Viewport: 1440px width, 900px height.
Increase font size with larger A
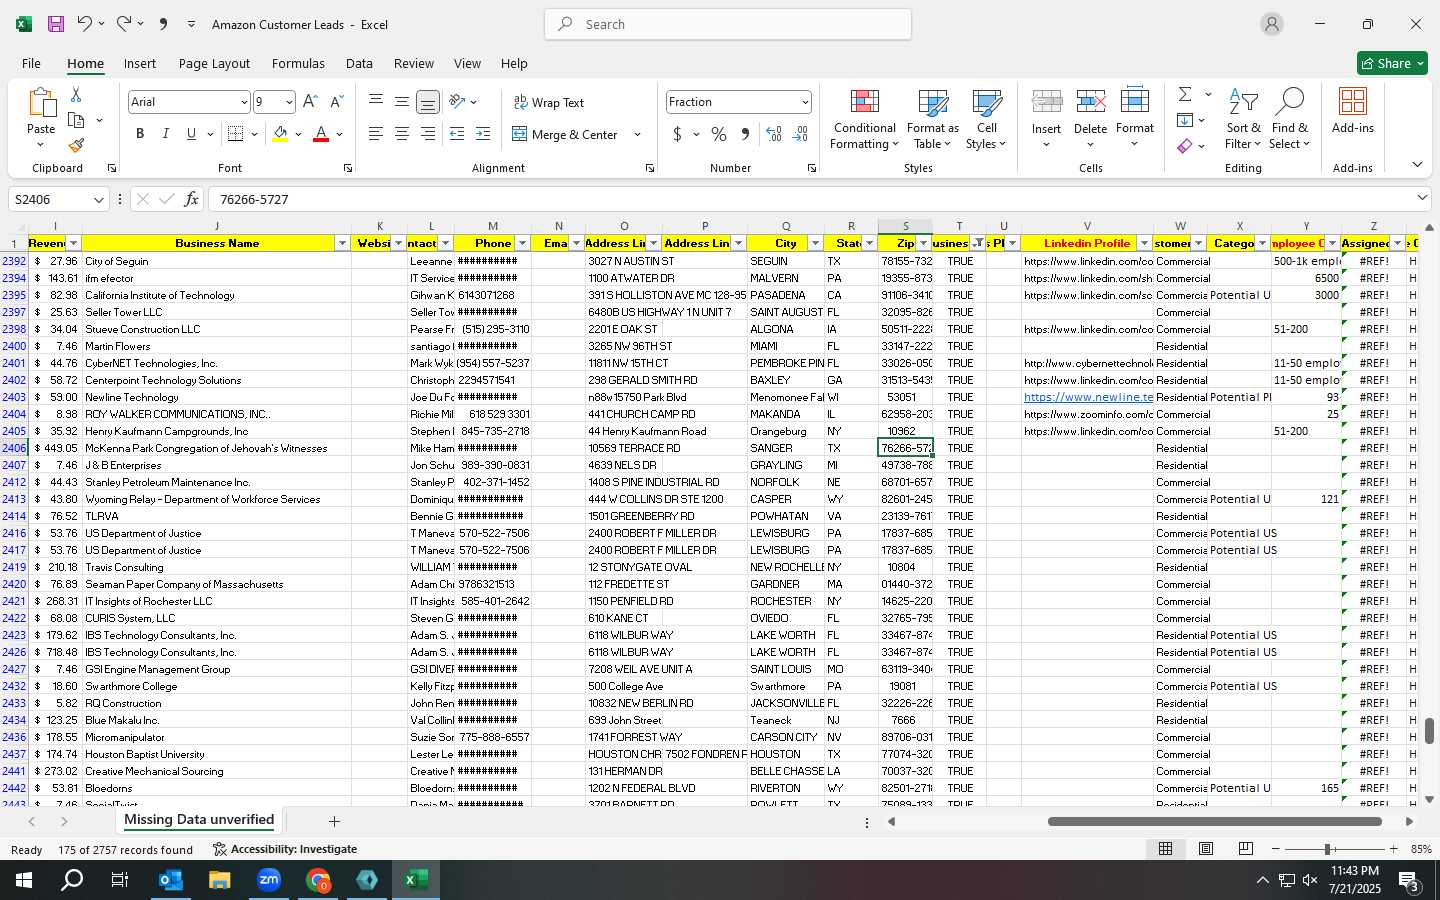click(310, 102)
